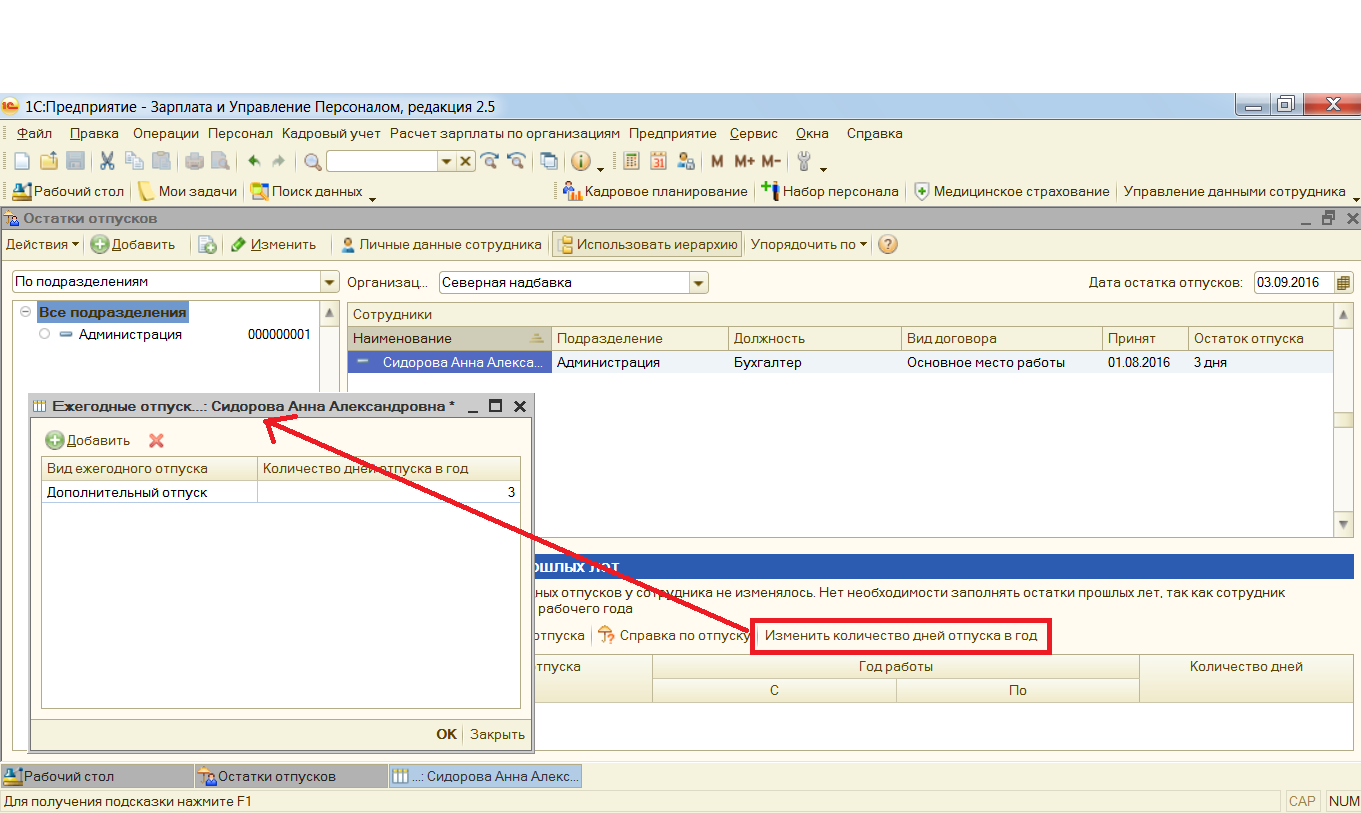
Task: Click the Изменить button
Action: coord(273,244)
